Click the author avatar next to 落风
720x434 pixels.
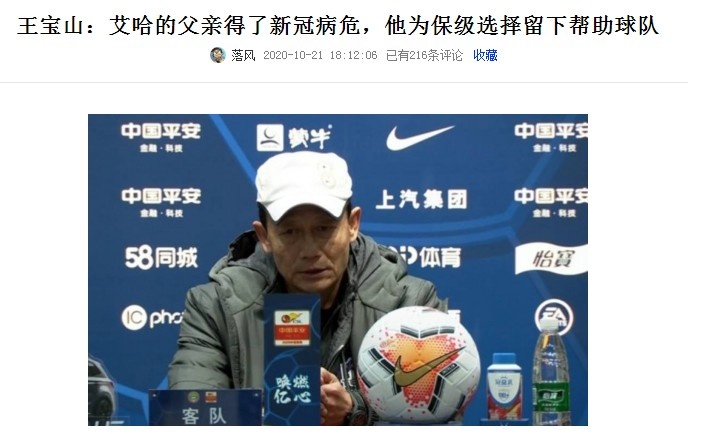coord(218,55)
